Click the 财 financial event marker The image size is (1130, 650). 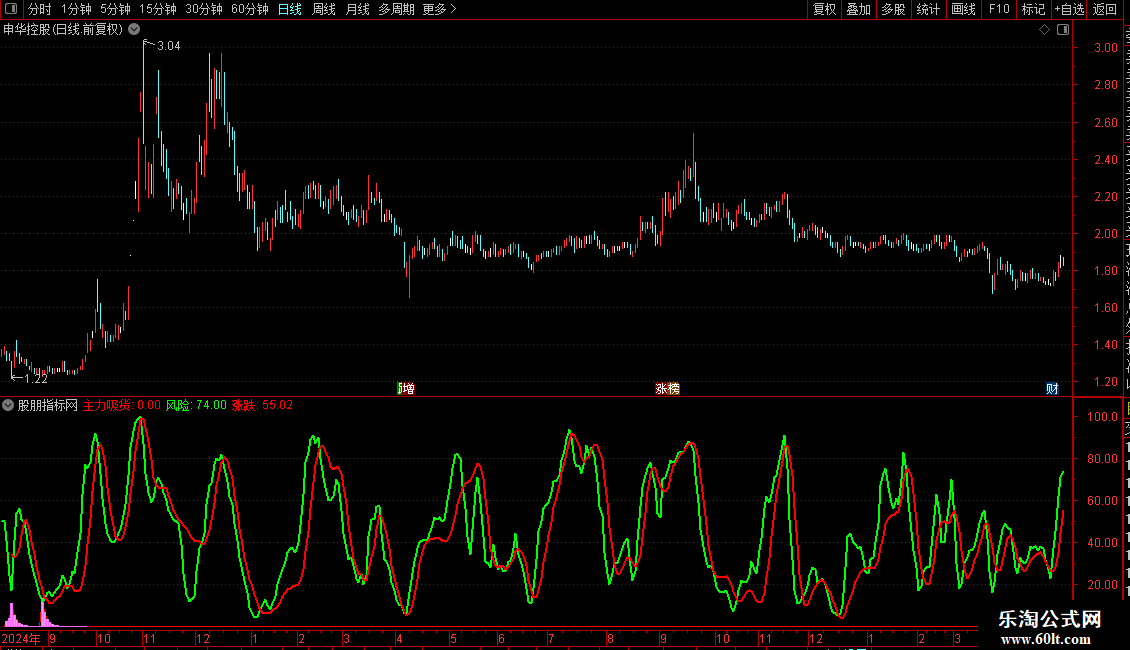(1052, 388)
